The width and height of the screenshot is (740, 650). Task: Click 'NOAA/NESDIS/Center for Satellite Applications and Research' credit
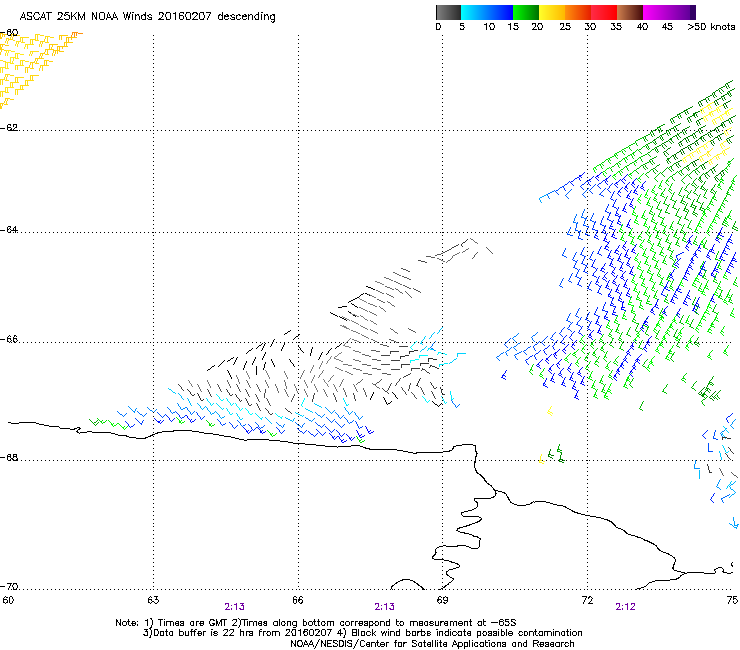coord(432,644)
